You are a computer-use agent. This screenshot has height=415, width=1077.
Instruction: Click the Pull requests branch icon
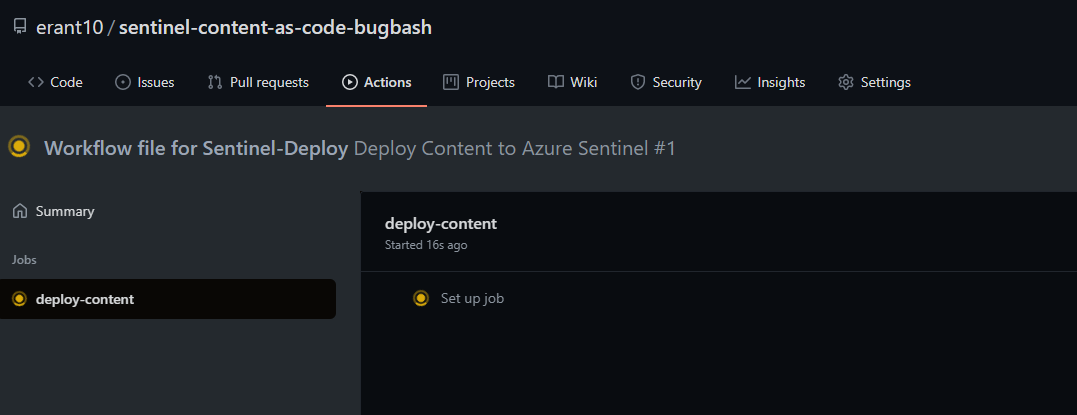point(215,82)
